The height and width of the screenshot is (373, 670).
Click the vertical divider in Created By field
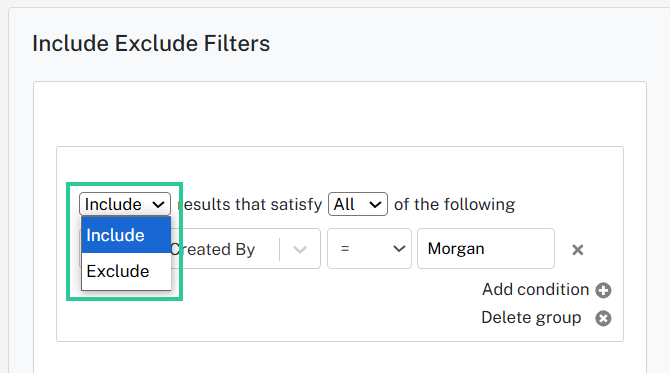pos(279,250)
